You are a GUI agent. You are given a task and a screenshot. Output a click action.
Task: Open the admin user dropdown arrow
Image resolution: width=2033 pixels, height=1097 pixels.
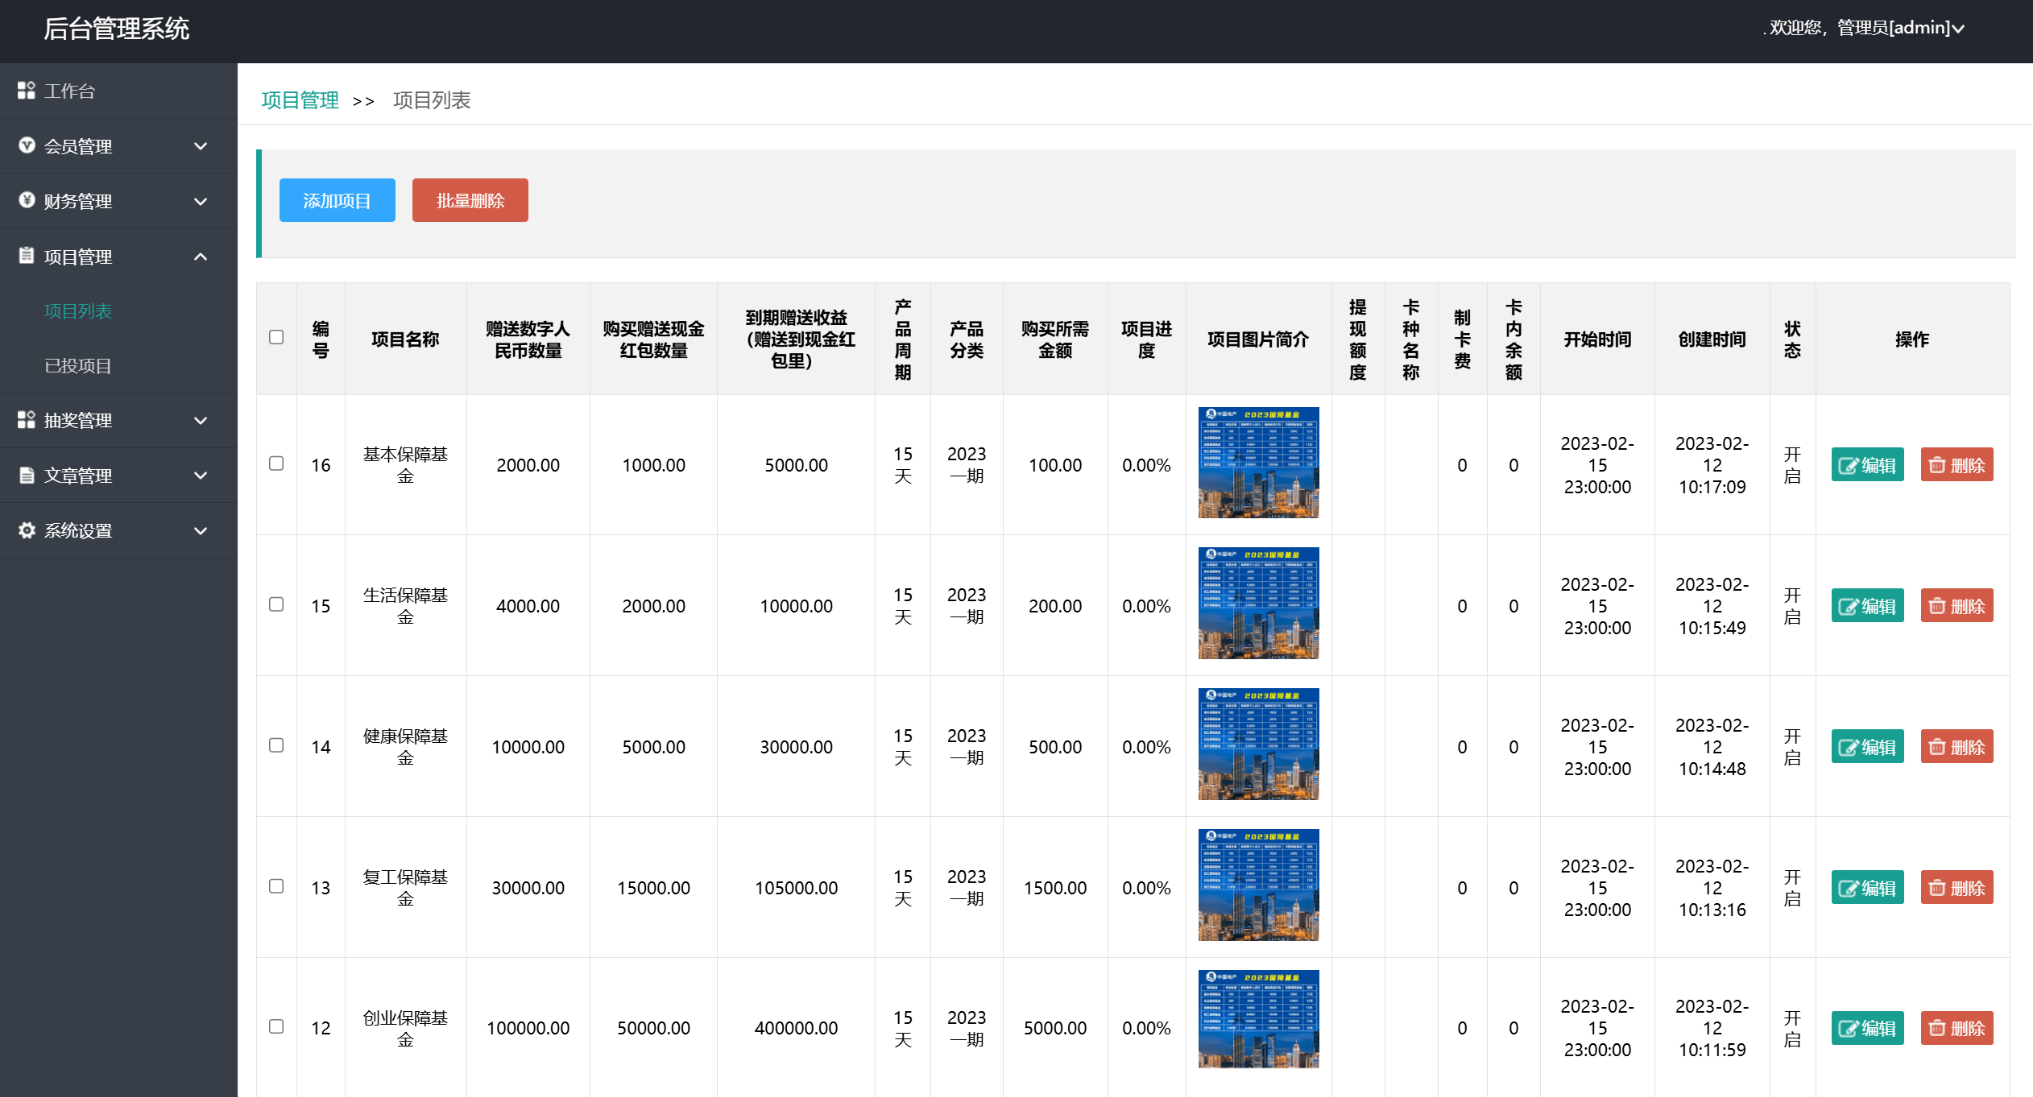coord(1958,29)
